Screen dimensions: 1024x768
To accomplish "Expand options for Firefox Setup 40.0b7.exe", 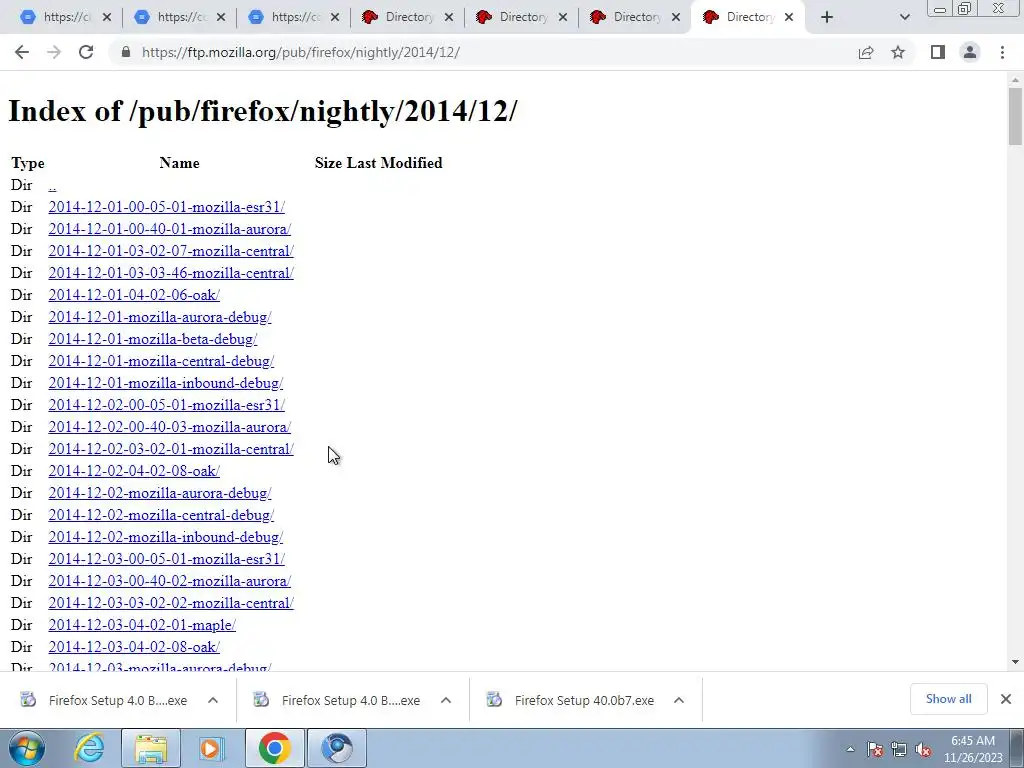I will click(x=679, y=700).
